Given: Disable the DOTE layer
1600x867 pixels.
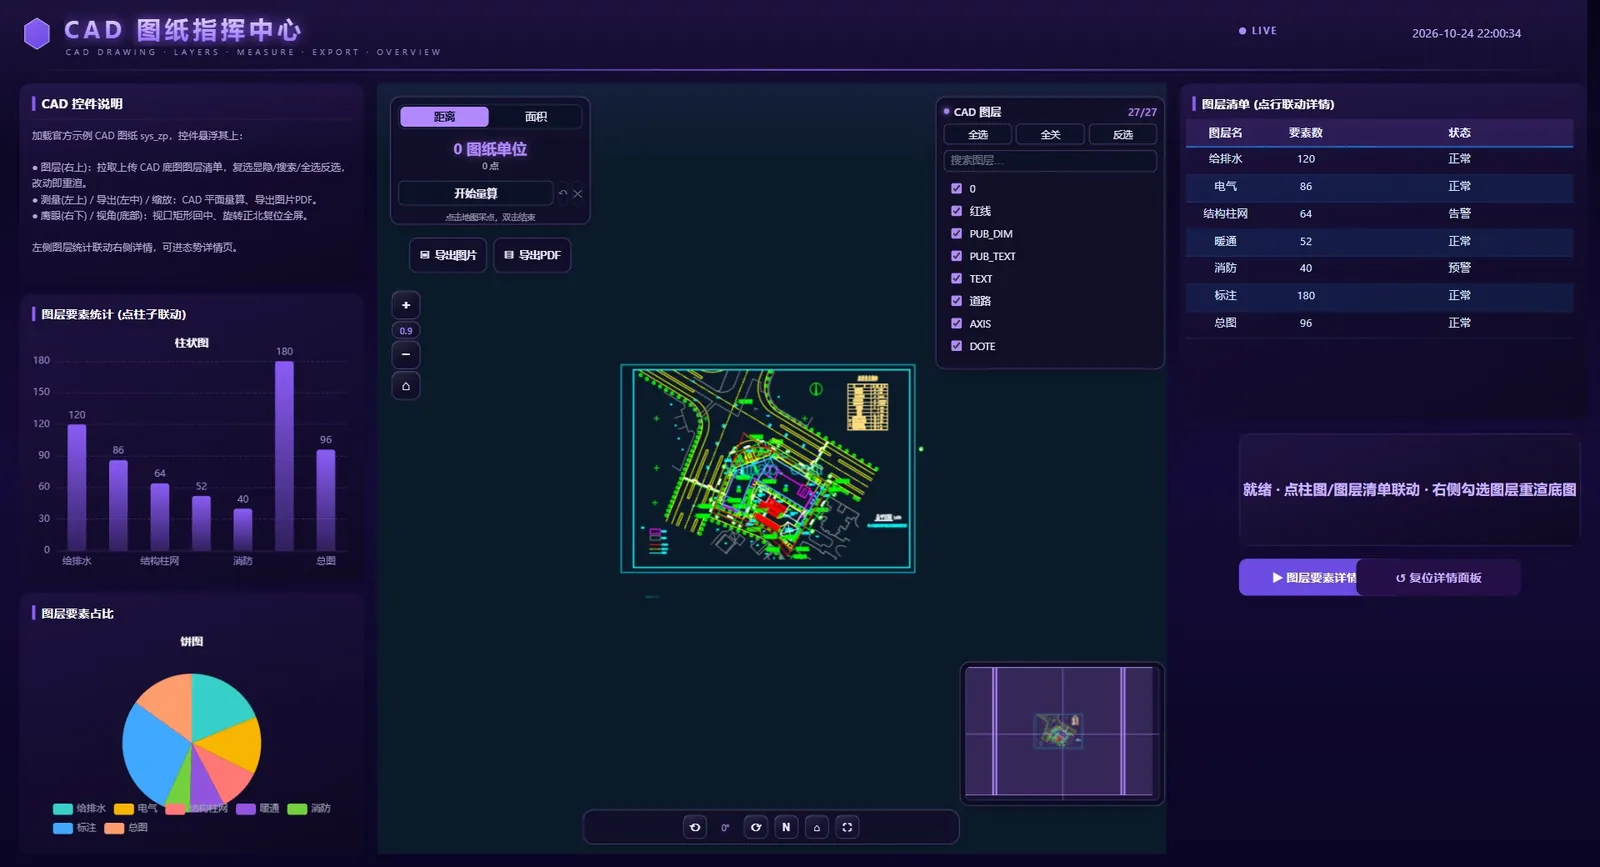Looking at the screenshot, I should 956,346.
